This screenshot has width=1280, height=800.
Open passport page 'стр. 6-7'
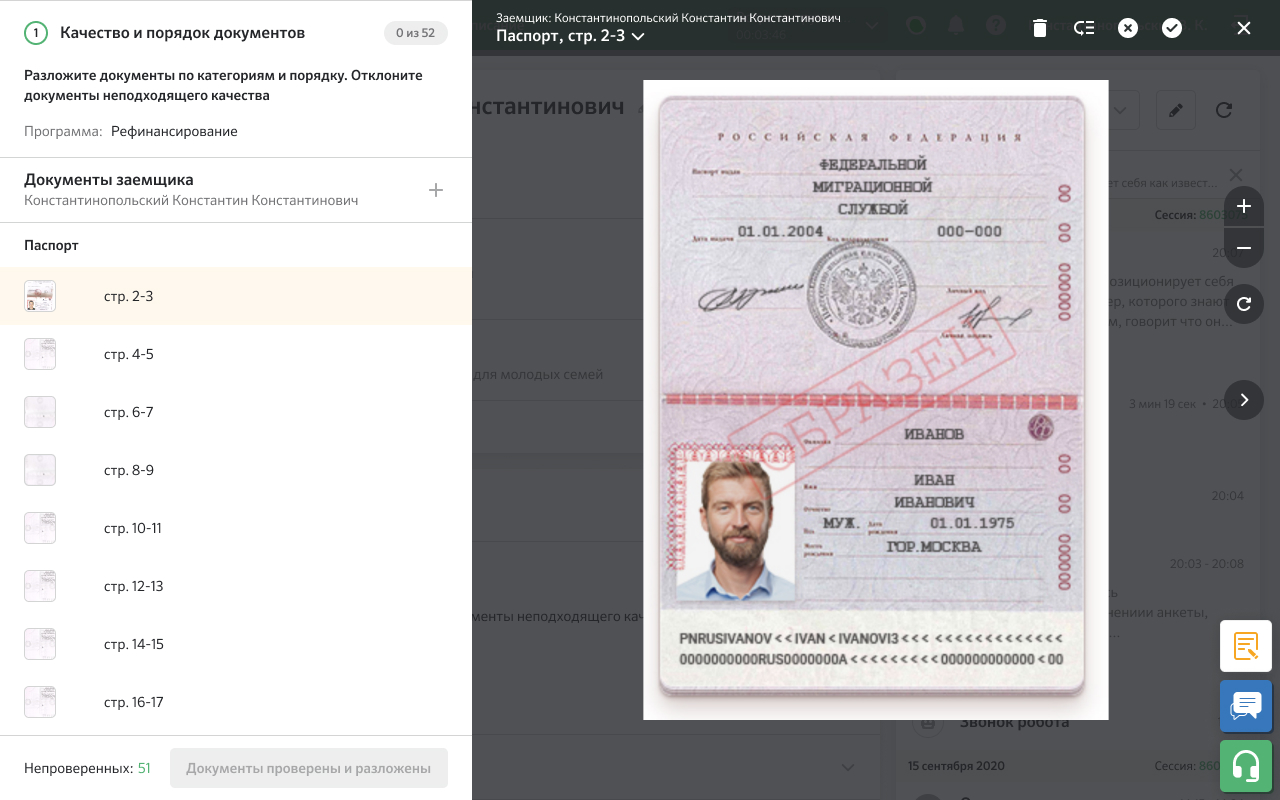coord(236,412)
